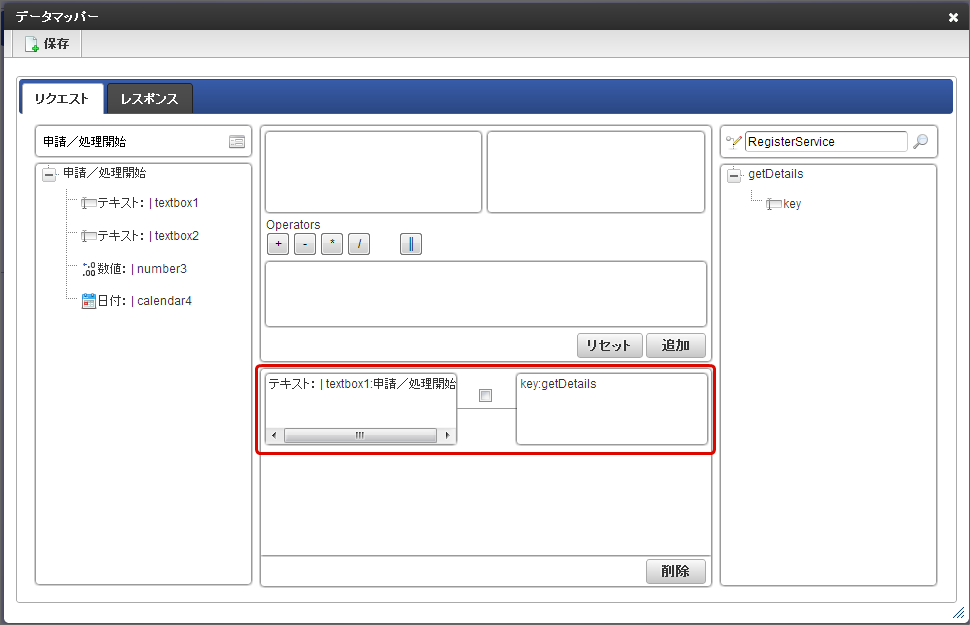Click the minus operator button
Image resolution: width=970 pixels, height=625 pixels.
pos(305,244)
